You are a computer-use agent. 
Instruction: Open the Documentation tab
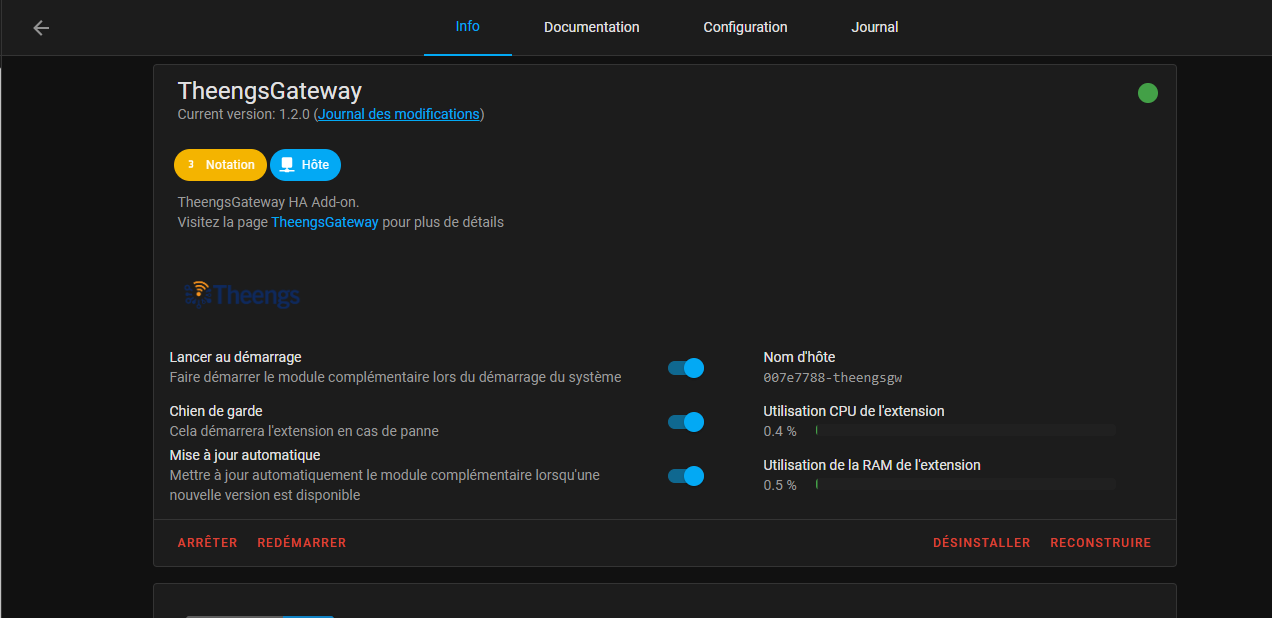591,27
